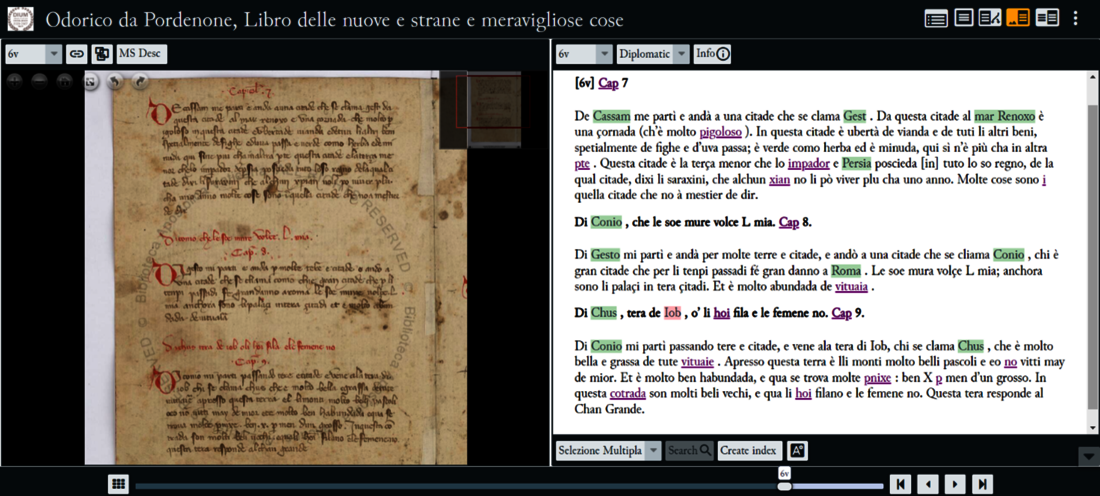
Task: Switch to text-text comparison view
Action: 1046,18
